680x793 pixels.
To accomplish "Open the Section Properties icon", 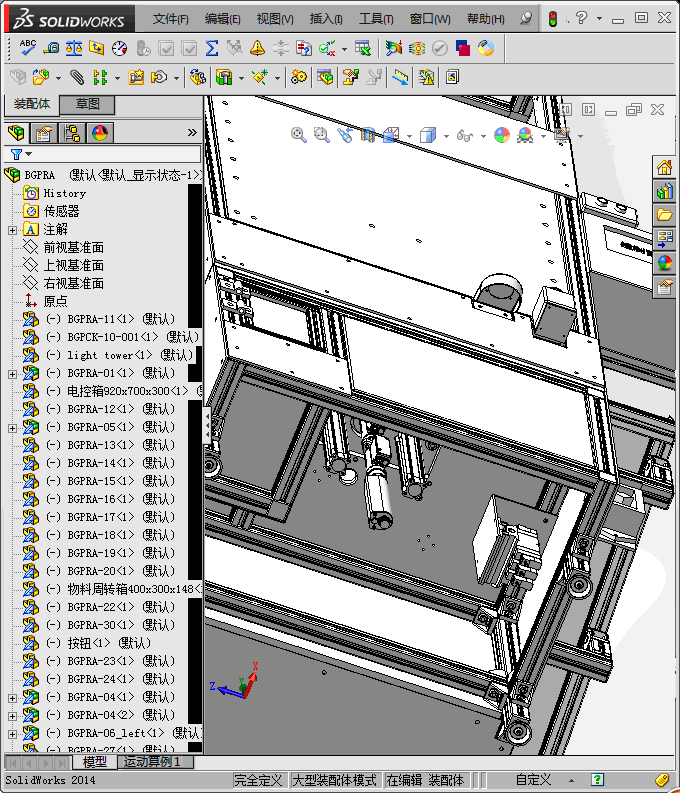I will pos(97,48).
